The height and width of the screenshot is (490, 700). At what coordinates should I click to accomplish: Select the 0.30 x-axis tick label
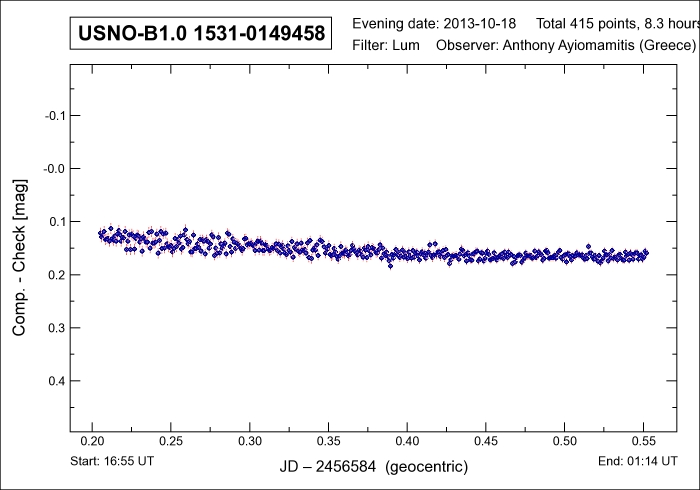tap(250, 440)
